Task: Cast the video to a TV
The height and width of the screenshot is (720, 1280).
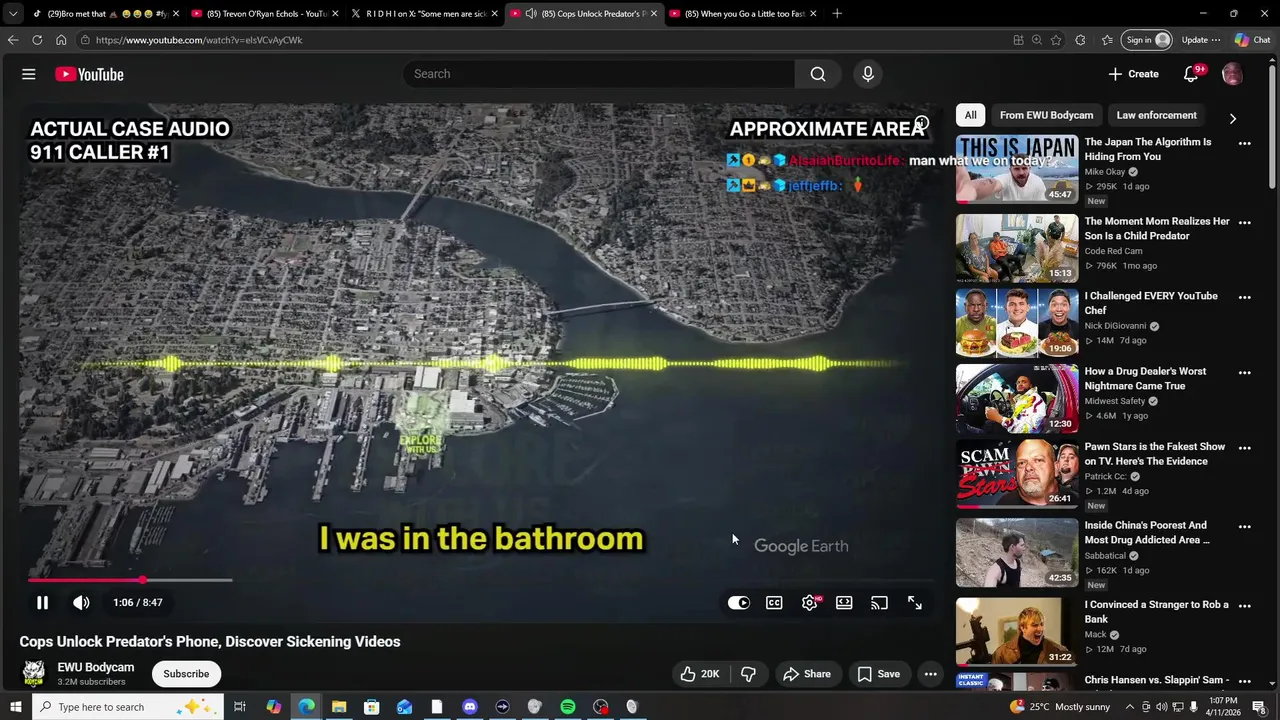Action: tap(879, 603)
